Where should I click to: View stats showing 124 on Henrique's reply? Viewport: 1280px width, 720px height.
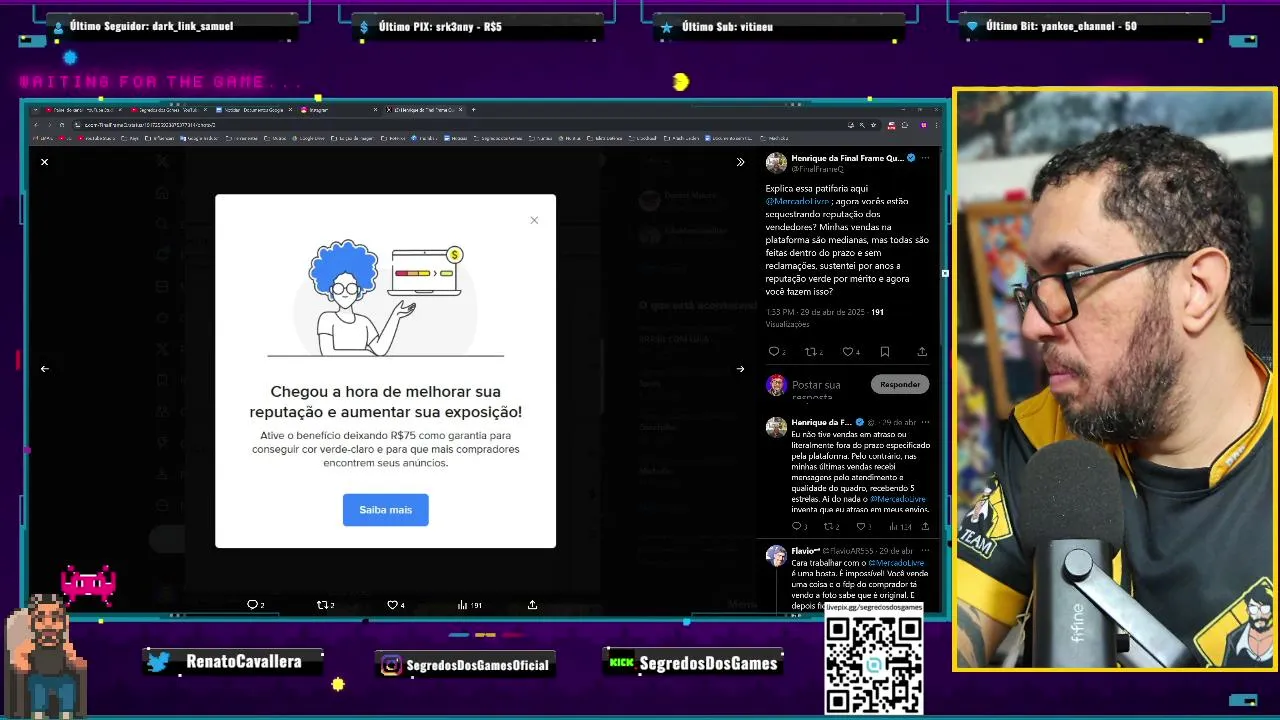(899, 526)
